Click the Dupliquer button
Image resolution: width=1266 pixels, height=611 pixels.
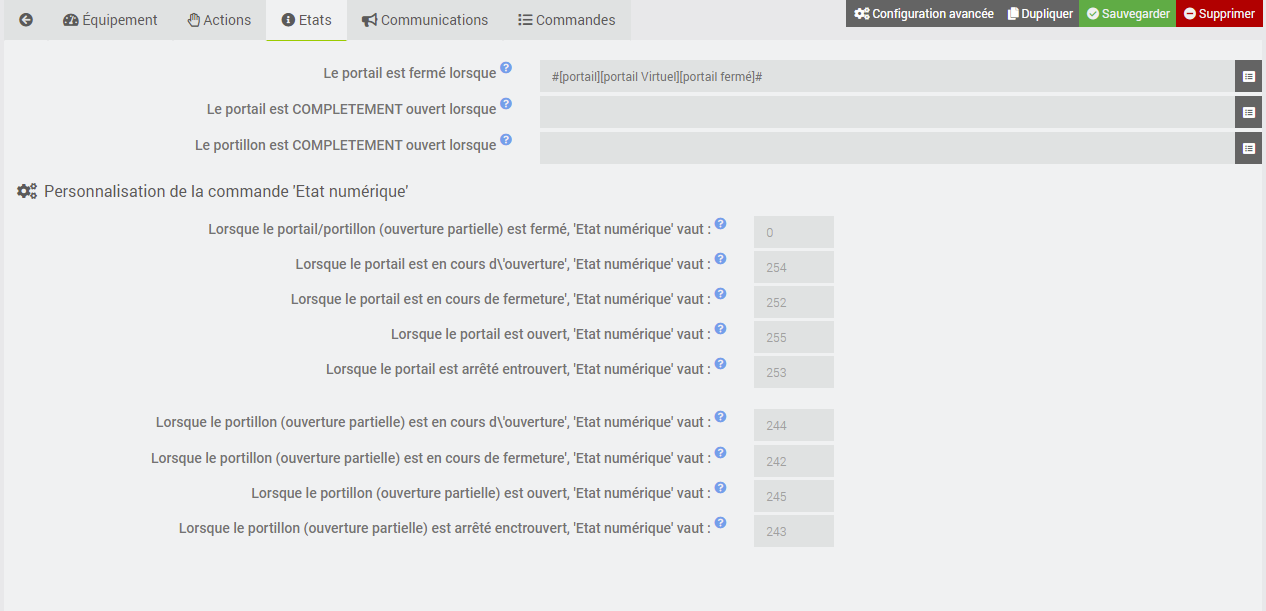click(1040, 14)
